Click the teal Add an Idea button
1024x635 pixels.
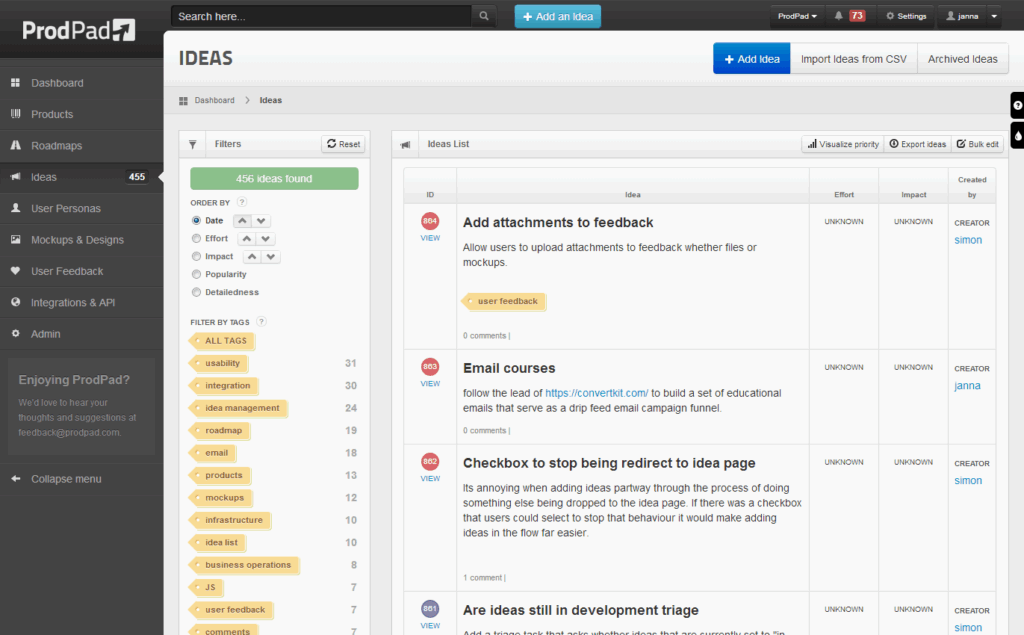click(558, 16)
